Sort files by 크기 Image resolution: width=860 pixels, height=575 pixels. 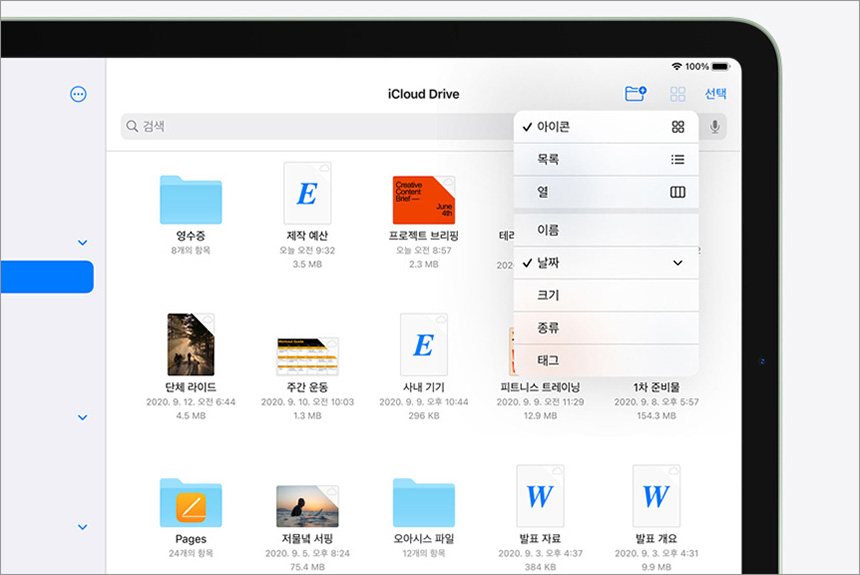(606, 295)
